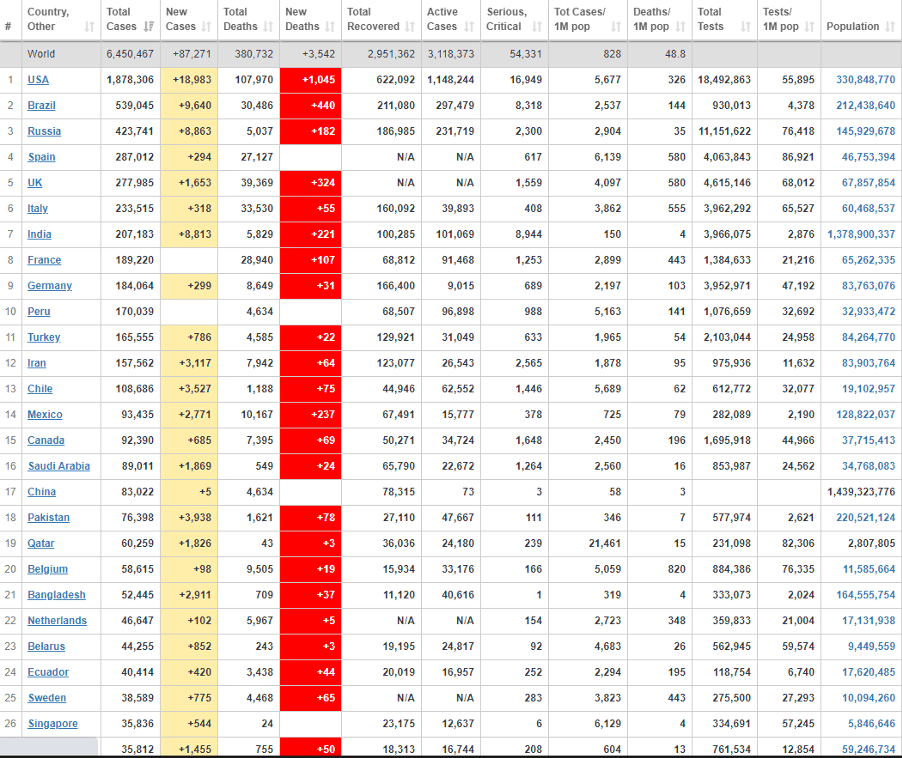Viewport: 902px width, 758px height.
Task: Select World total cases 6,450,467
Action: tap(130, 55)
